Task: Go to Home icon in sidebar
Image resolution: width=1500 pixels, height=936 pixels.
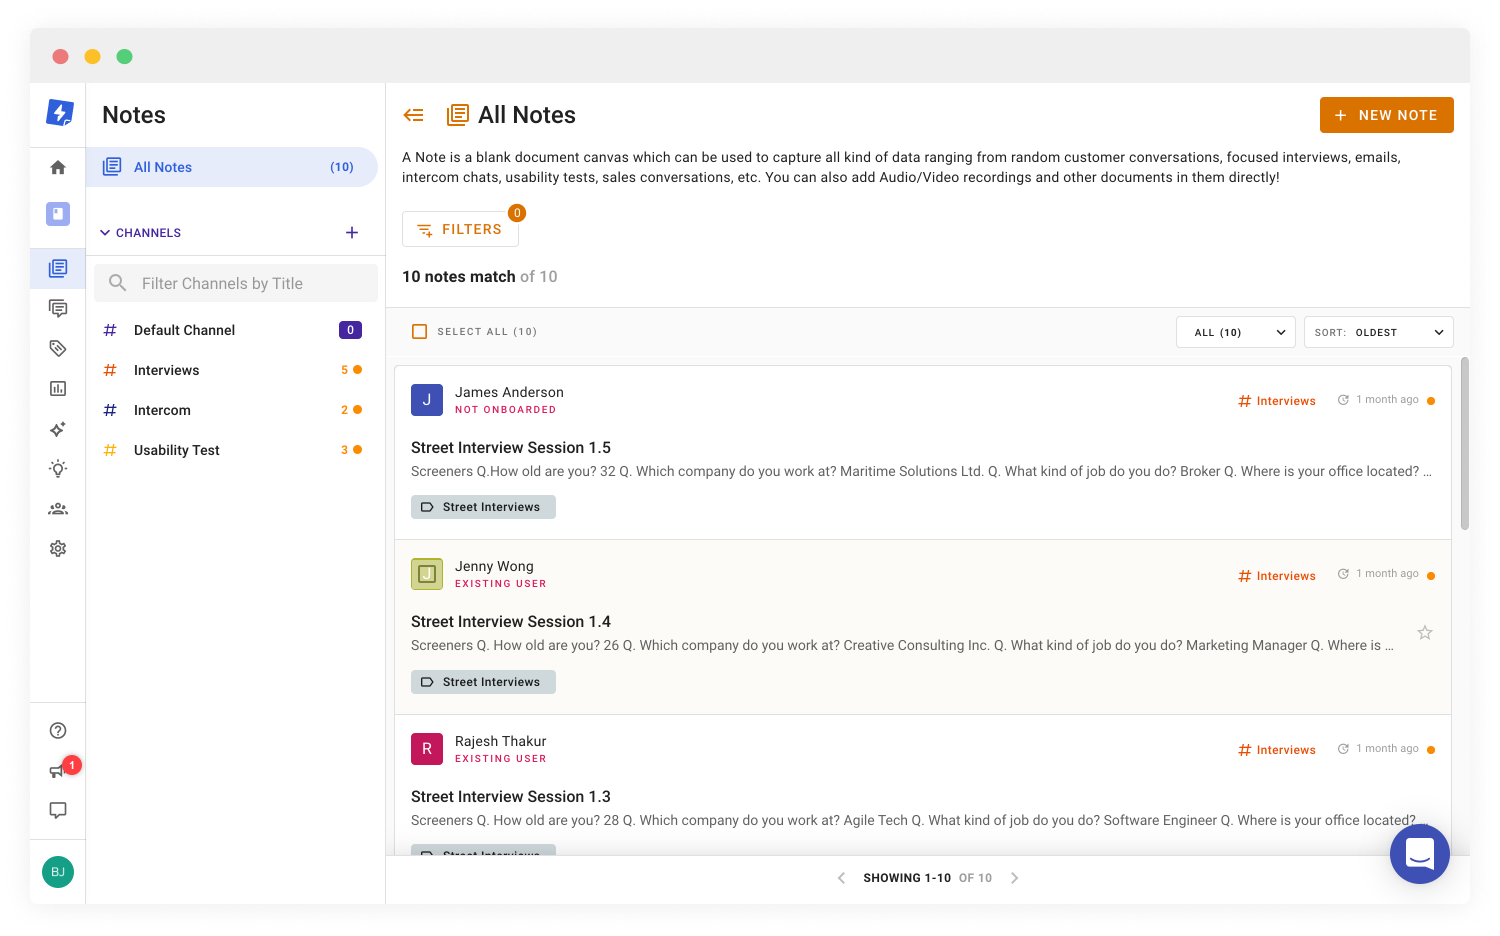Action: click(58, 167)
